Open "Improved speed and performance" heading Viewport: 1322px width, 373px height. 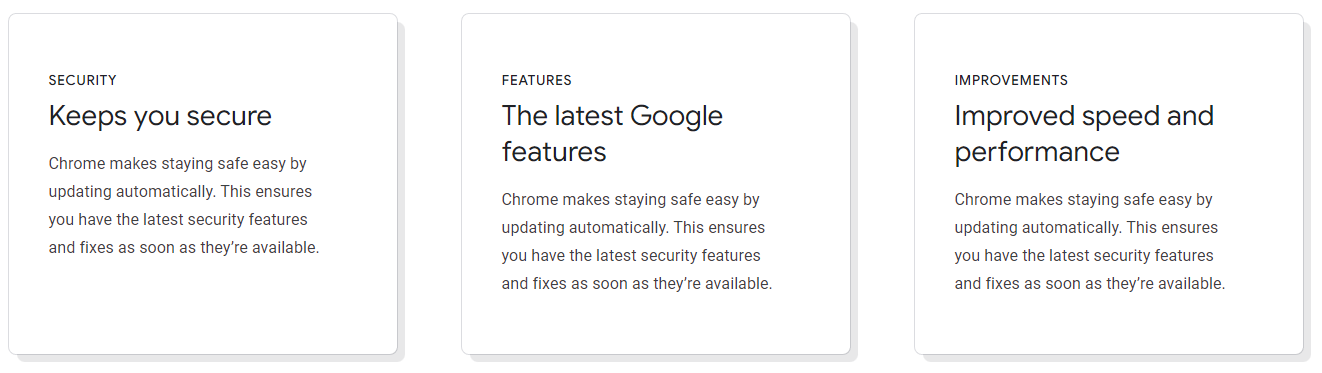tap(1084, 133)
